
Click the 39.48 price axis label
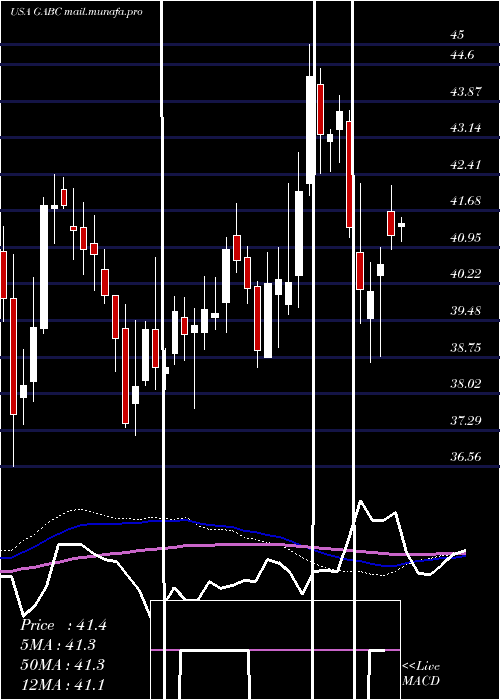pyautogui.click(x=466, y=310)
